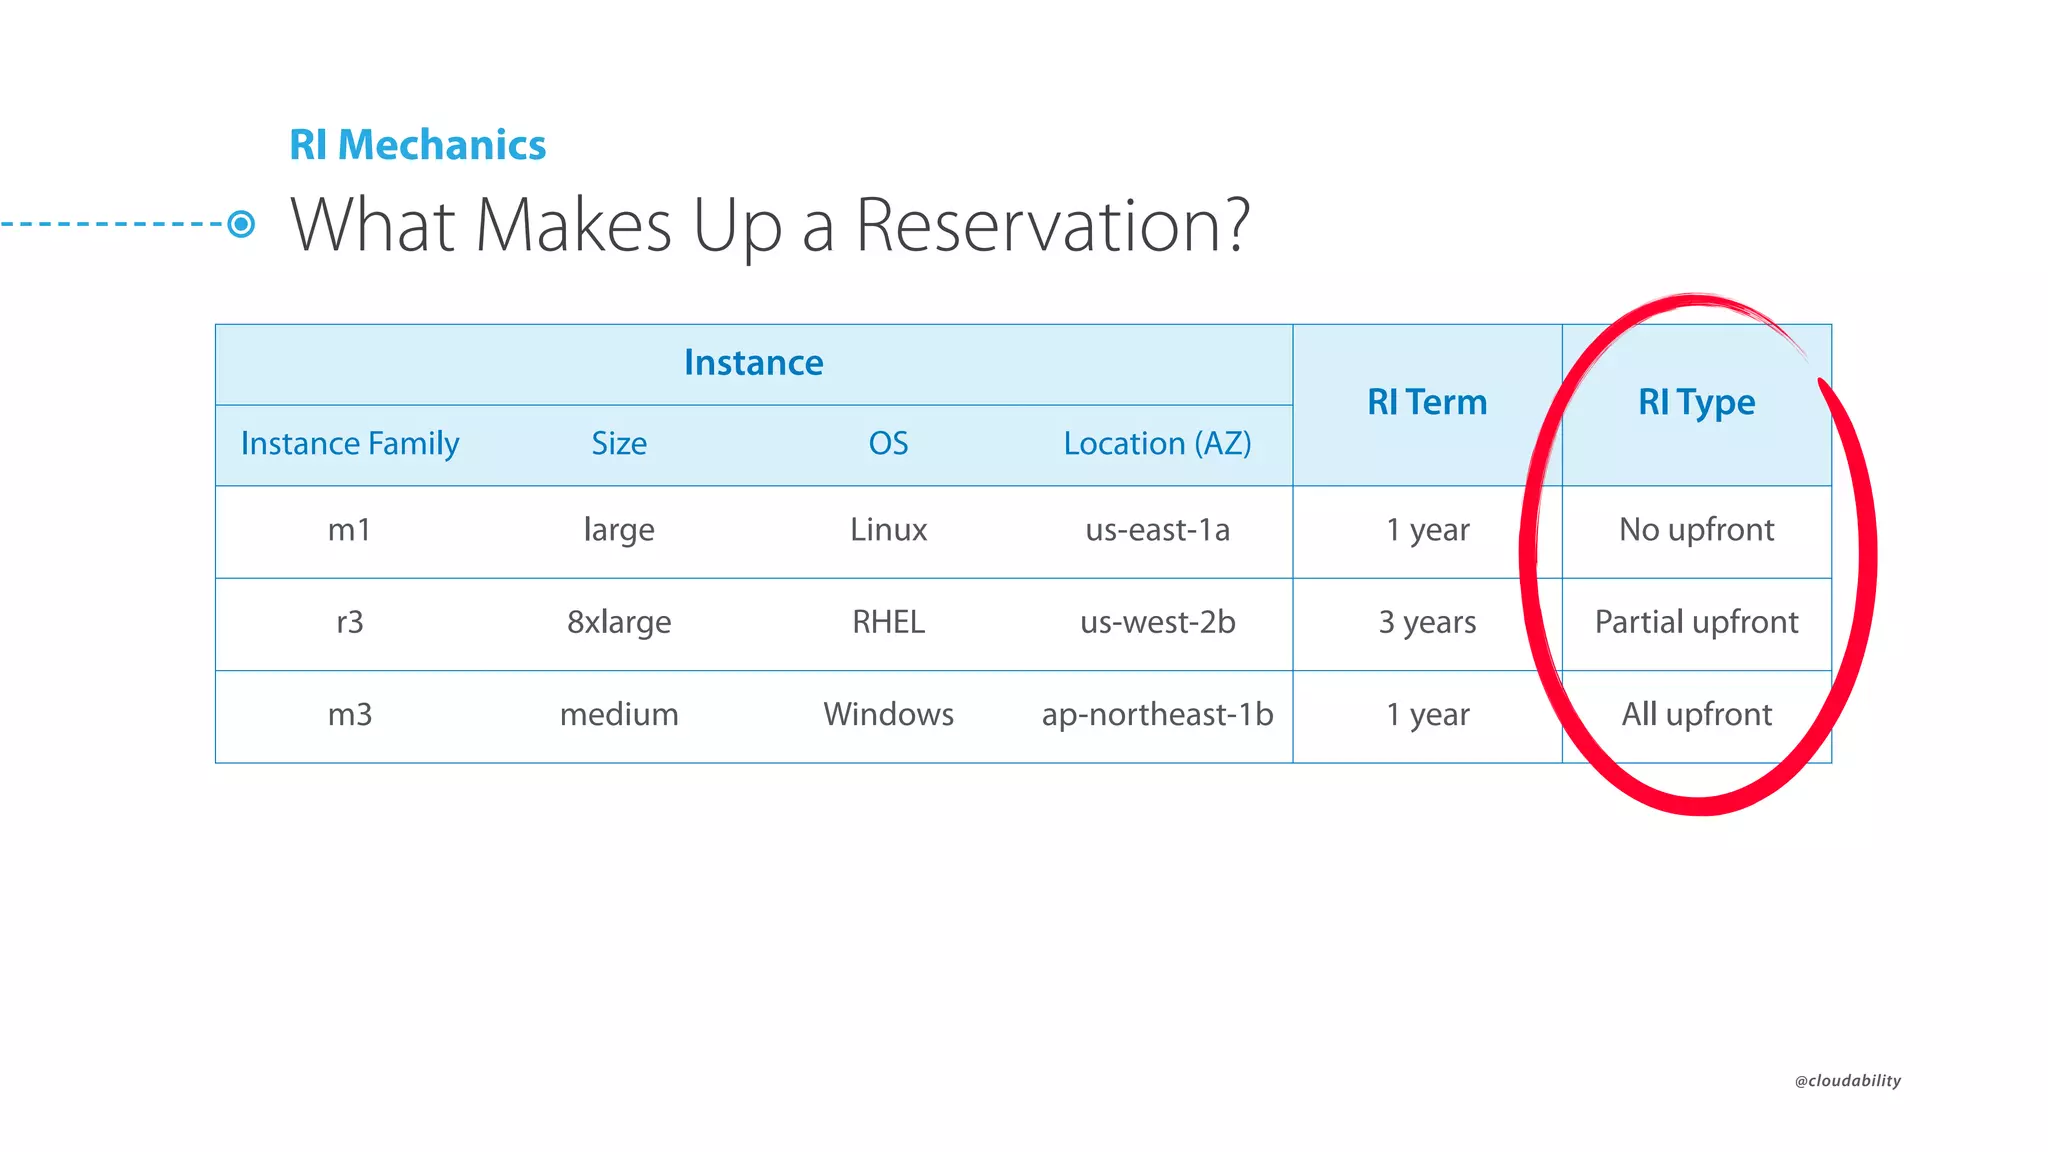
Task: Click the 'Linux' OS cell
Action: point(888,529)
